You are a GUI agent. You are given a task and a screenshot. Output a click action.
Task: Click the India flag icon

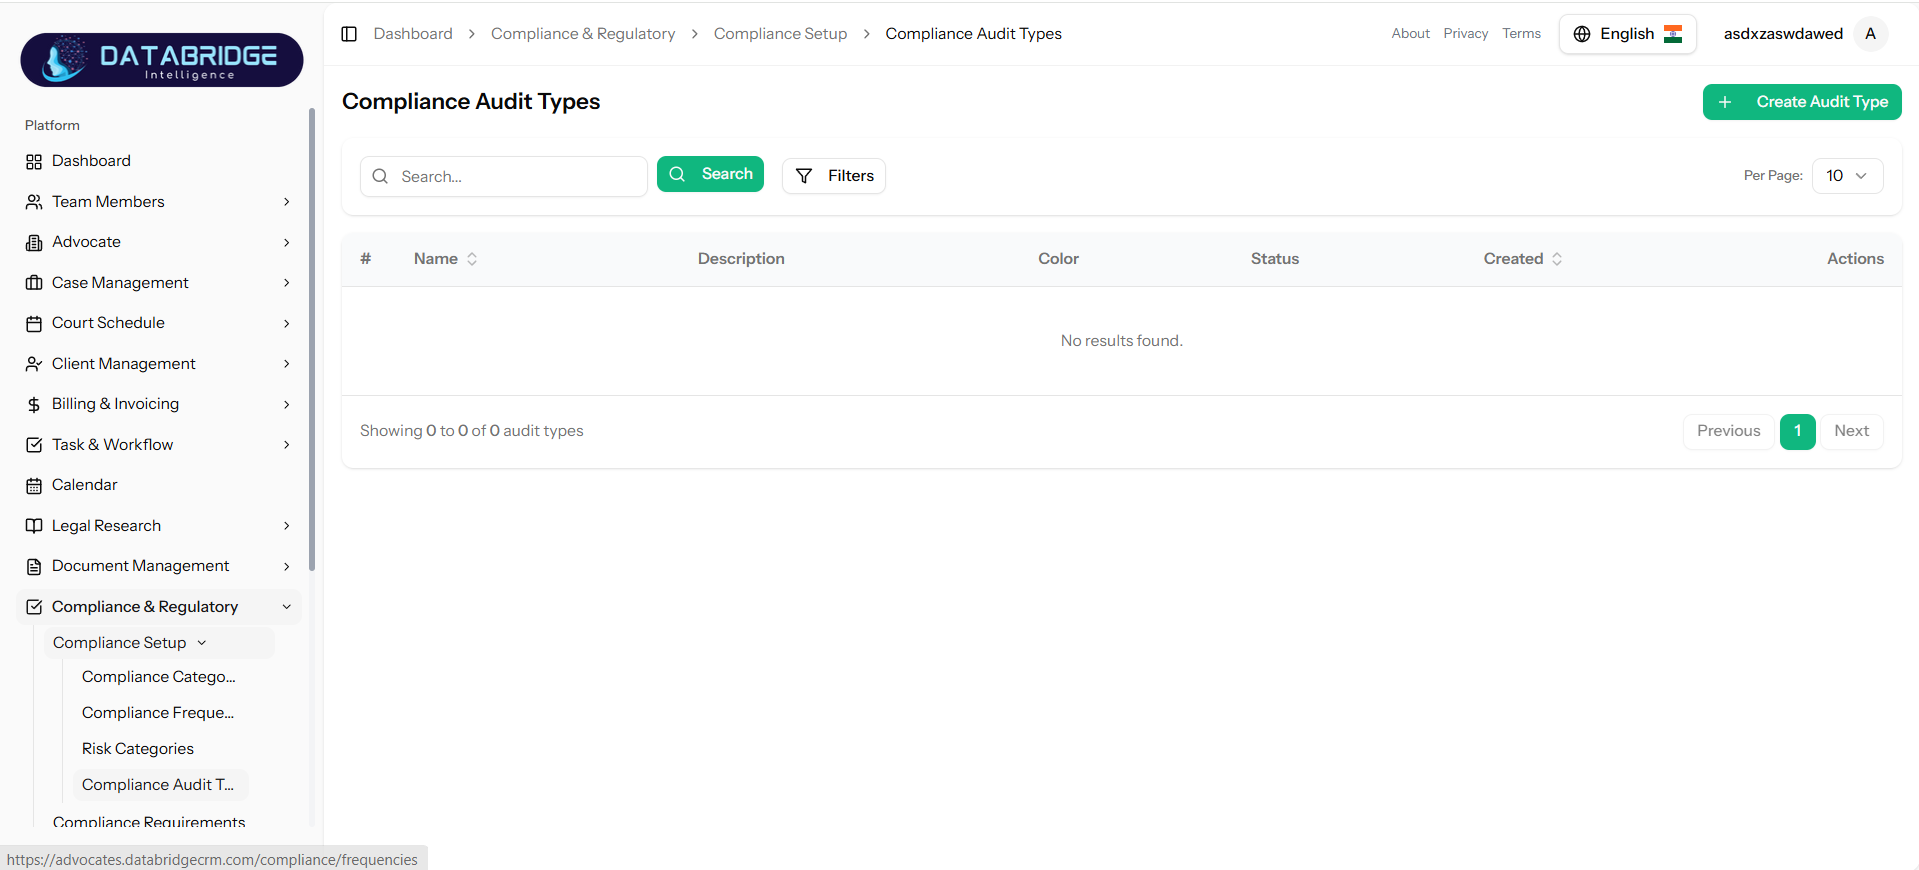pyautogui.click(x=1673, y=34)
